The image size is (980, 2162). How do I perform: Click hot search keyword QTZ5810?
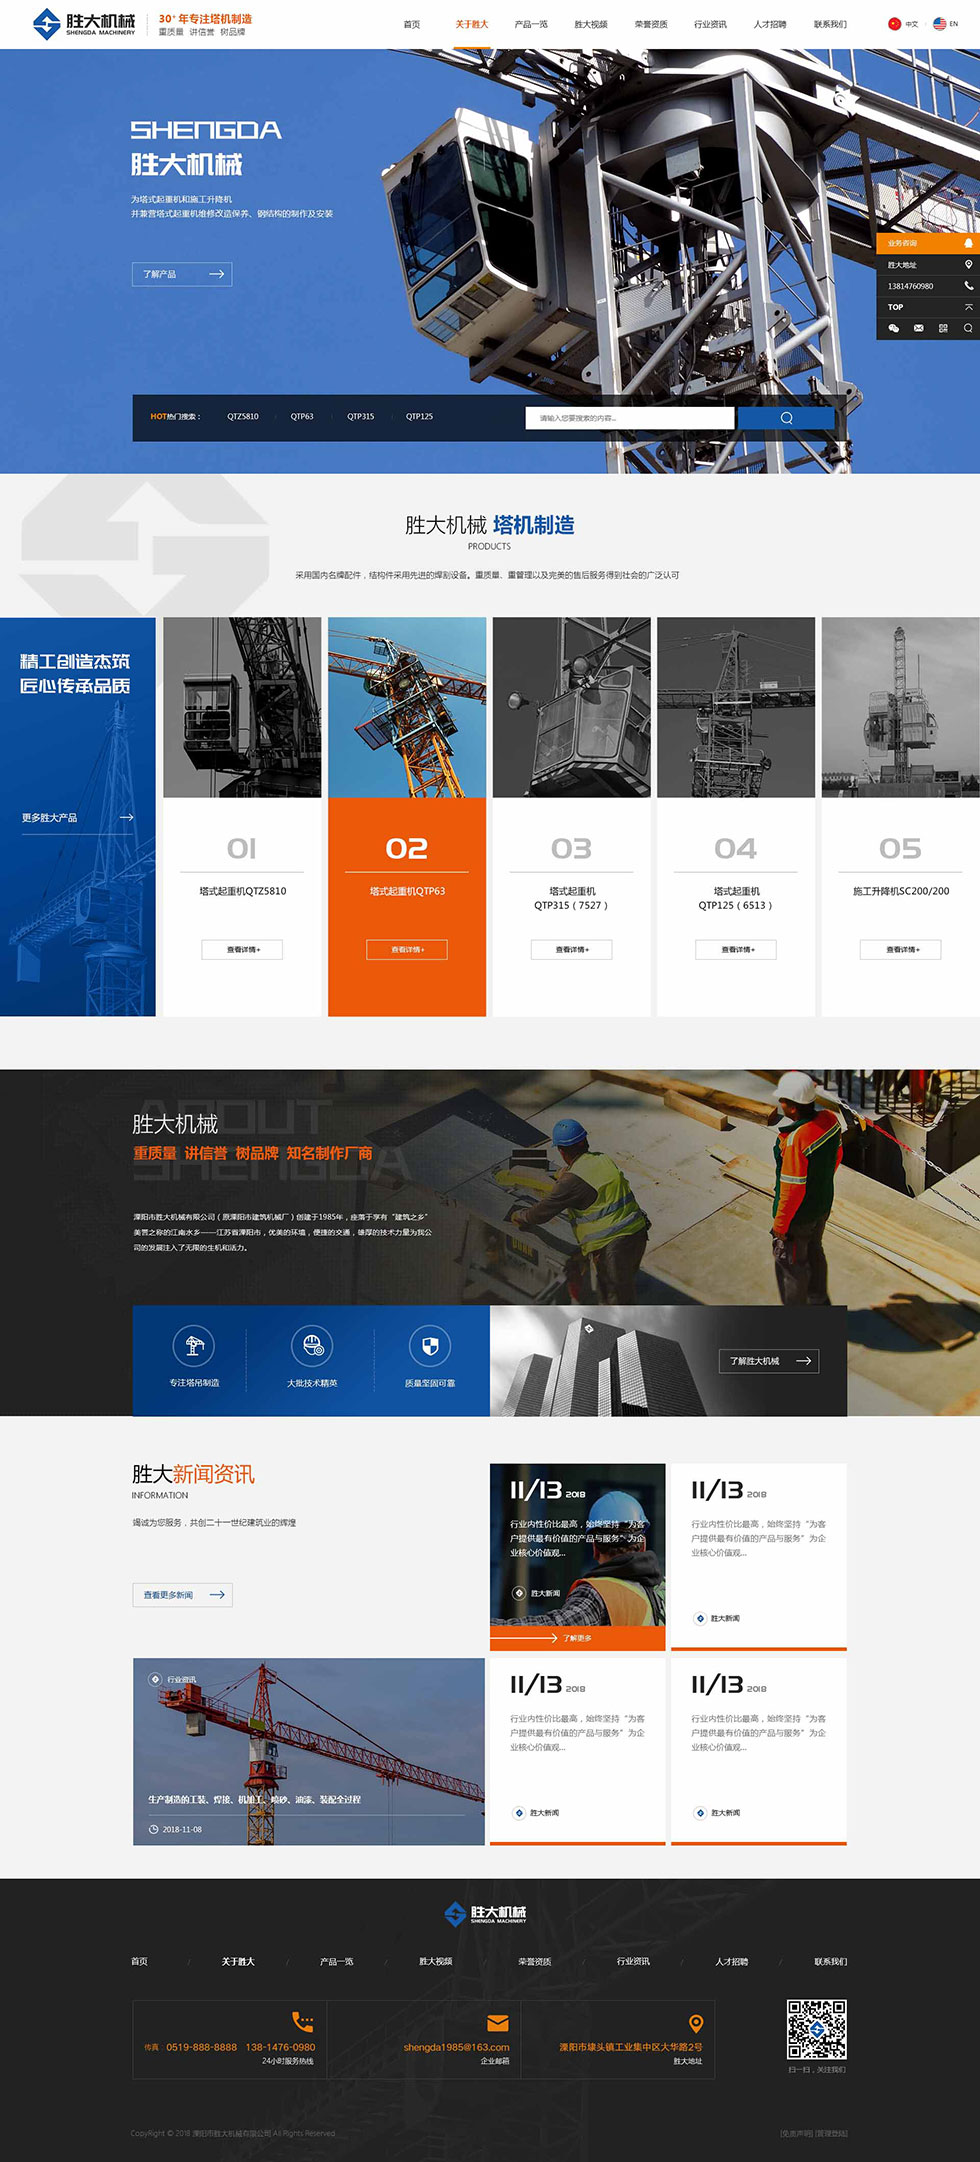click(242, 417)
